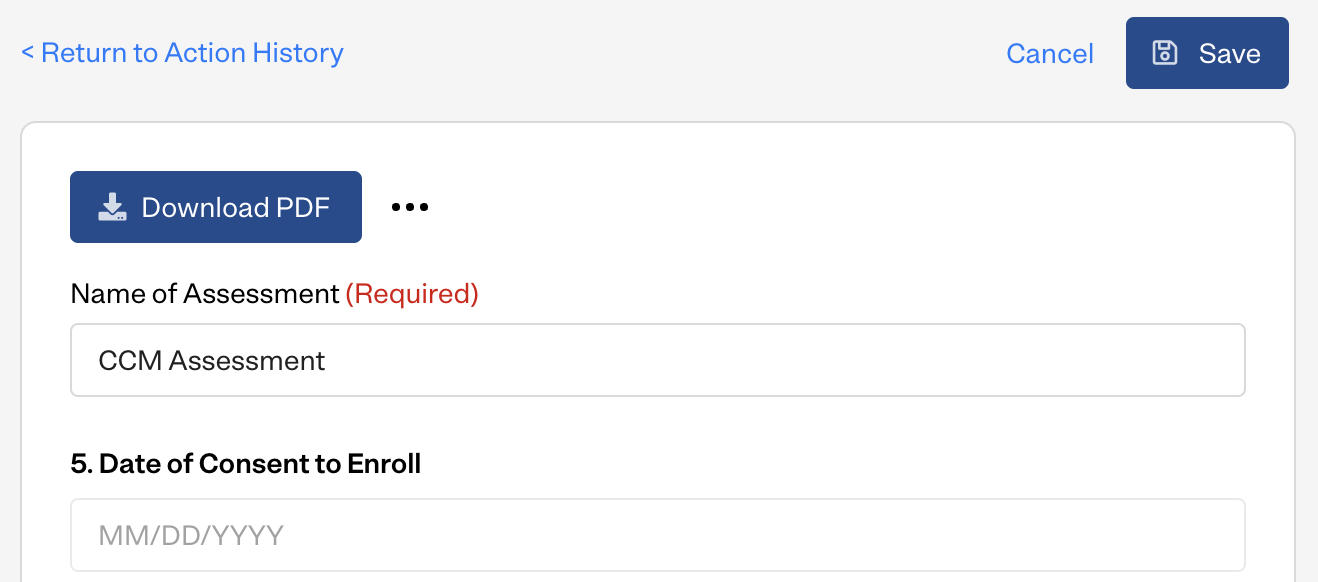Click the Date of Consent to Enroll input
This screenshot has width=1318, height=582.
[x=658, y=535]
